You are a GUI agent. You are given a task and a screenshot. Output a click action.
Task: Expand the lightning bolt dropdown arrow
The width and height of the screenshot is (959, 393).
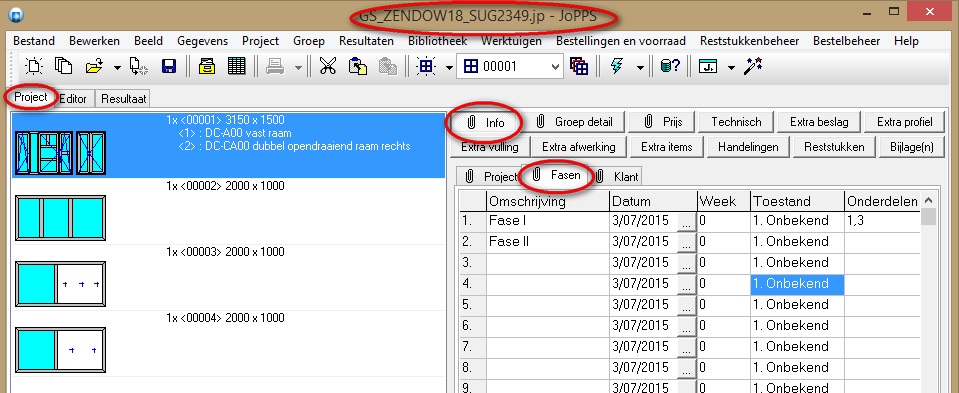pyautogui.click(x=640, y=67)
